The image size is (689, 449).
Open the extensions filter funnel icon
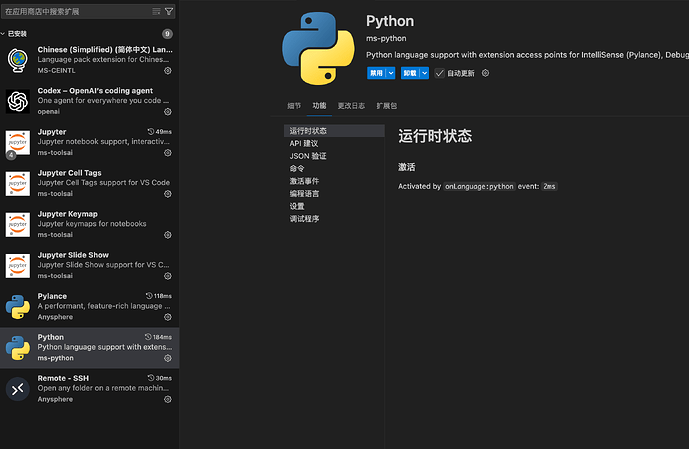coord(169,11)
